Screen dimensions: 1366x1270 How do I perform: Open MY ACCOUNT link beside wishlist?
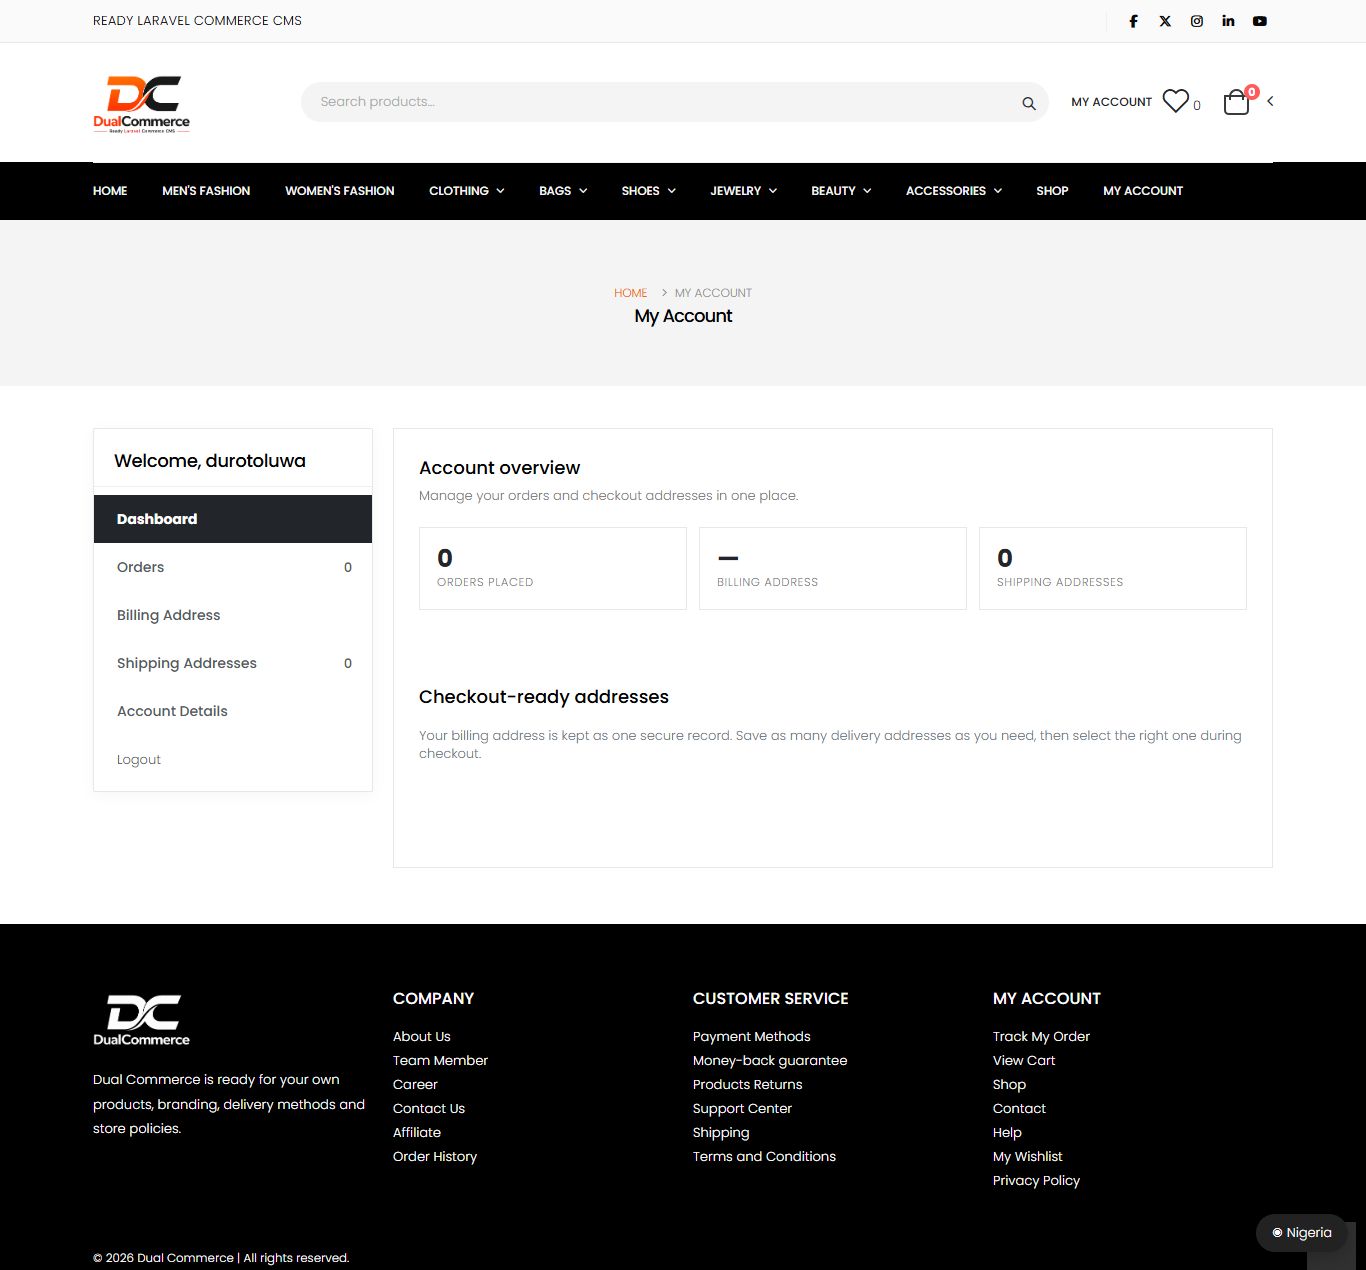point(1111,102)
